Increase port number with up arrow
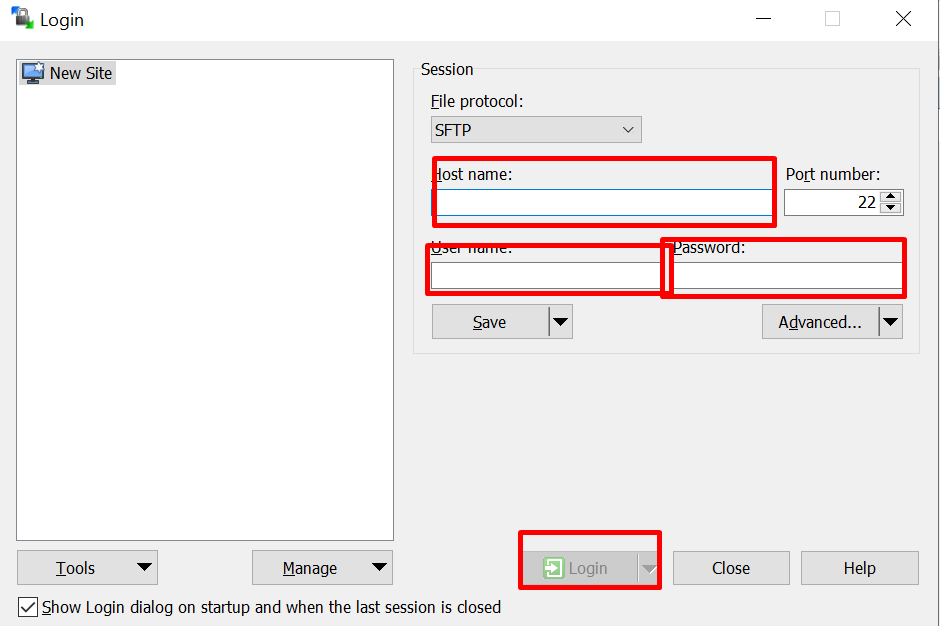This screenshot has height=626, width=940. (x=891, y=197)
